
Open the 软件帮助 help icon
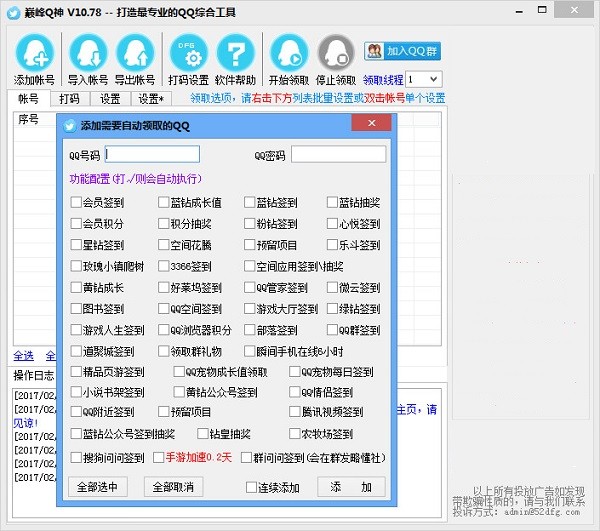tap(235, 54)
